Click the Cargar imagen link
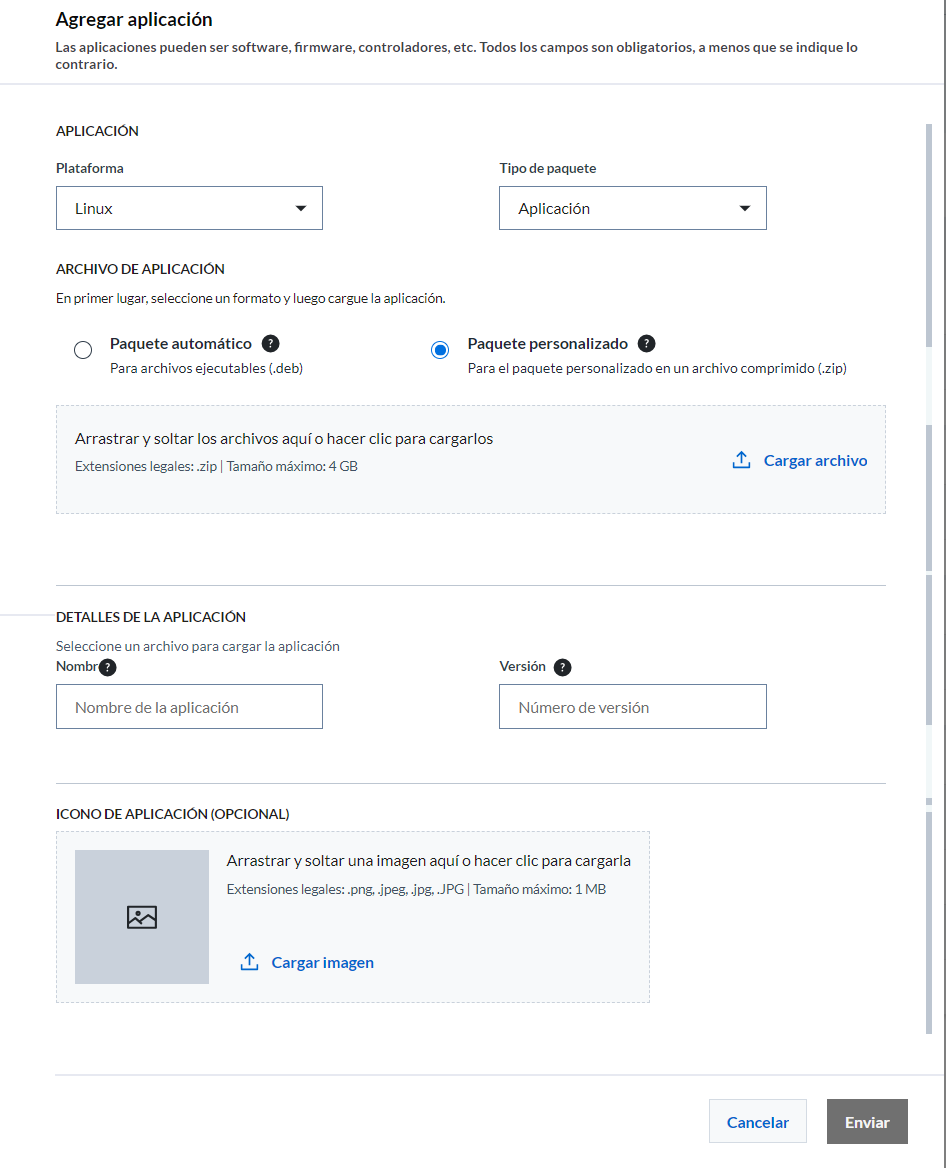This screenshot has width=946, height=1168. point(323,962)
